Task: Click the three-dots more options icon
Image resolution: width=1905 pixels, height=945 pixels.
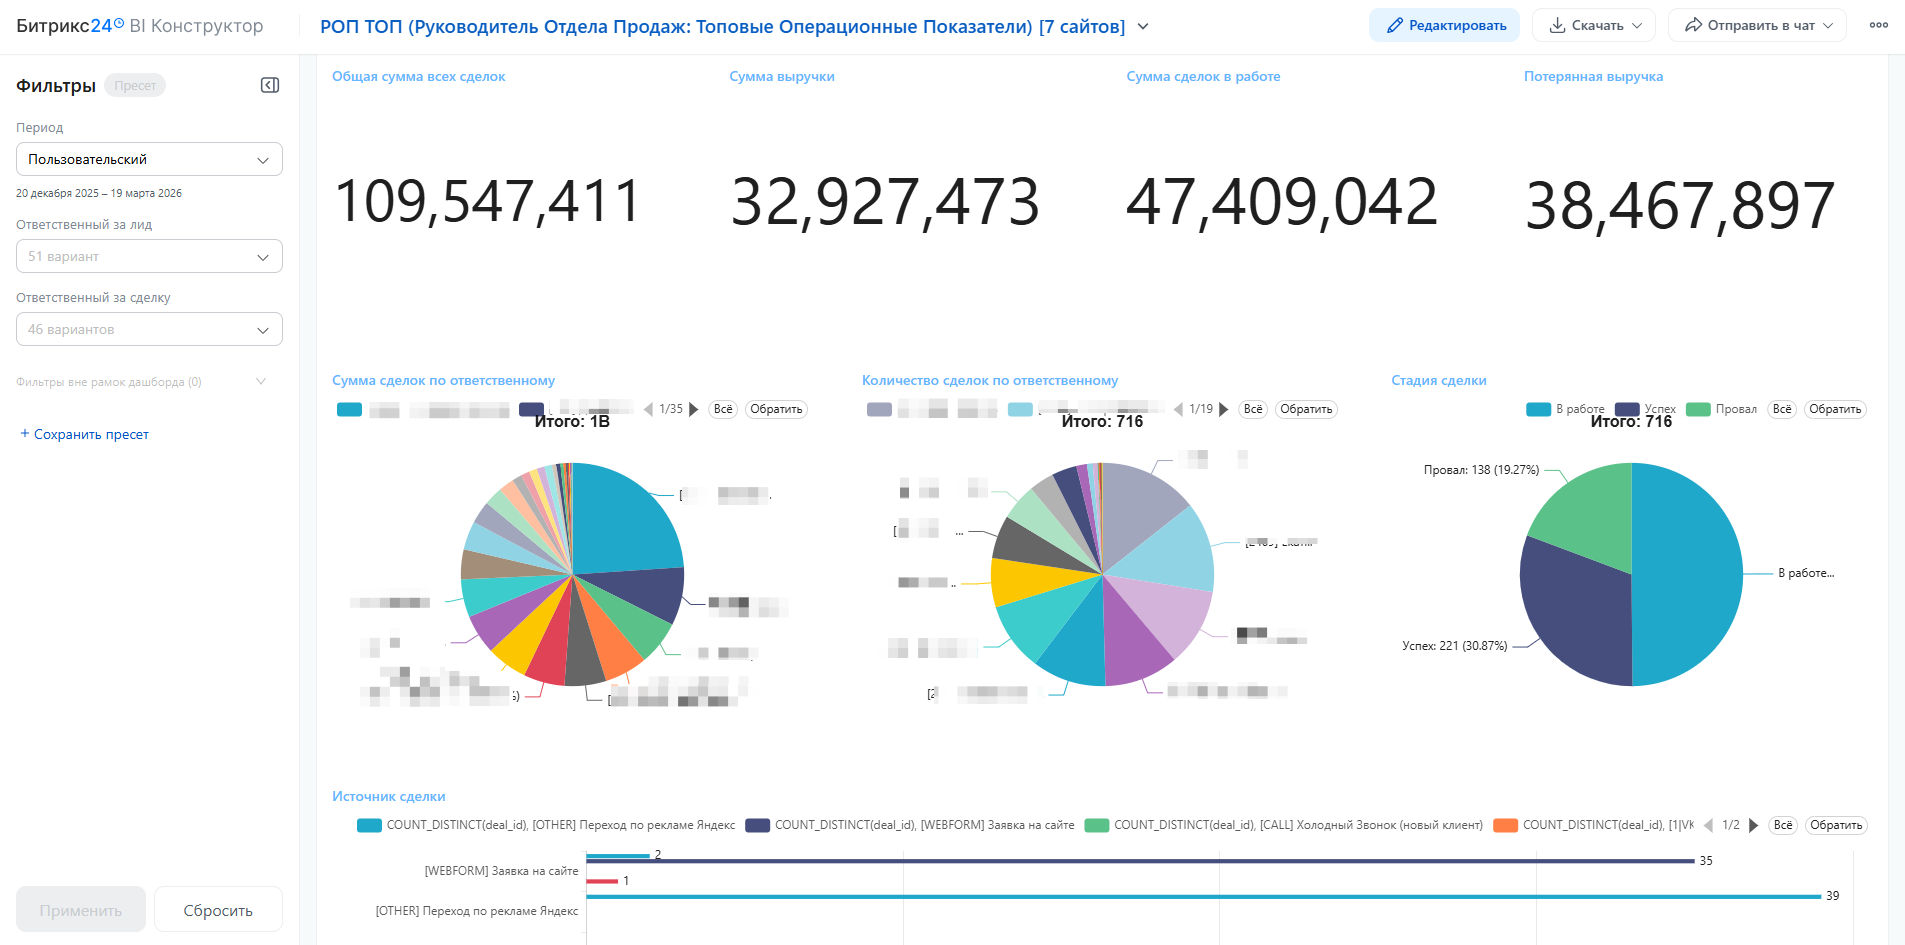Action: [1878, 25]
